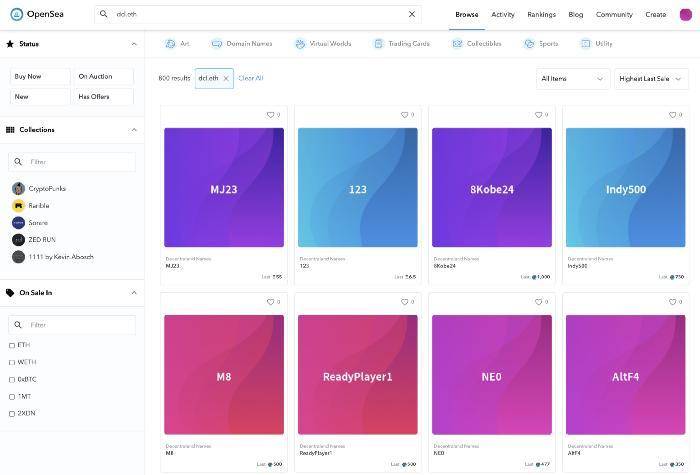Click the Clear All link
The height and width of the screenshot is (475, 700).
click(251, 78)
